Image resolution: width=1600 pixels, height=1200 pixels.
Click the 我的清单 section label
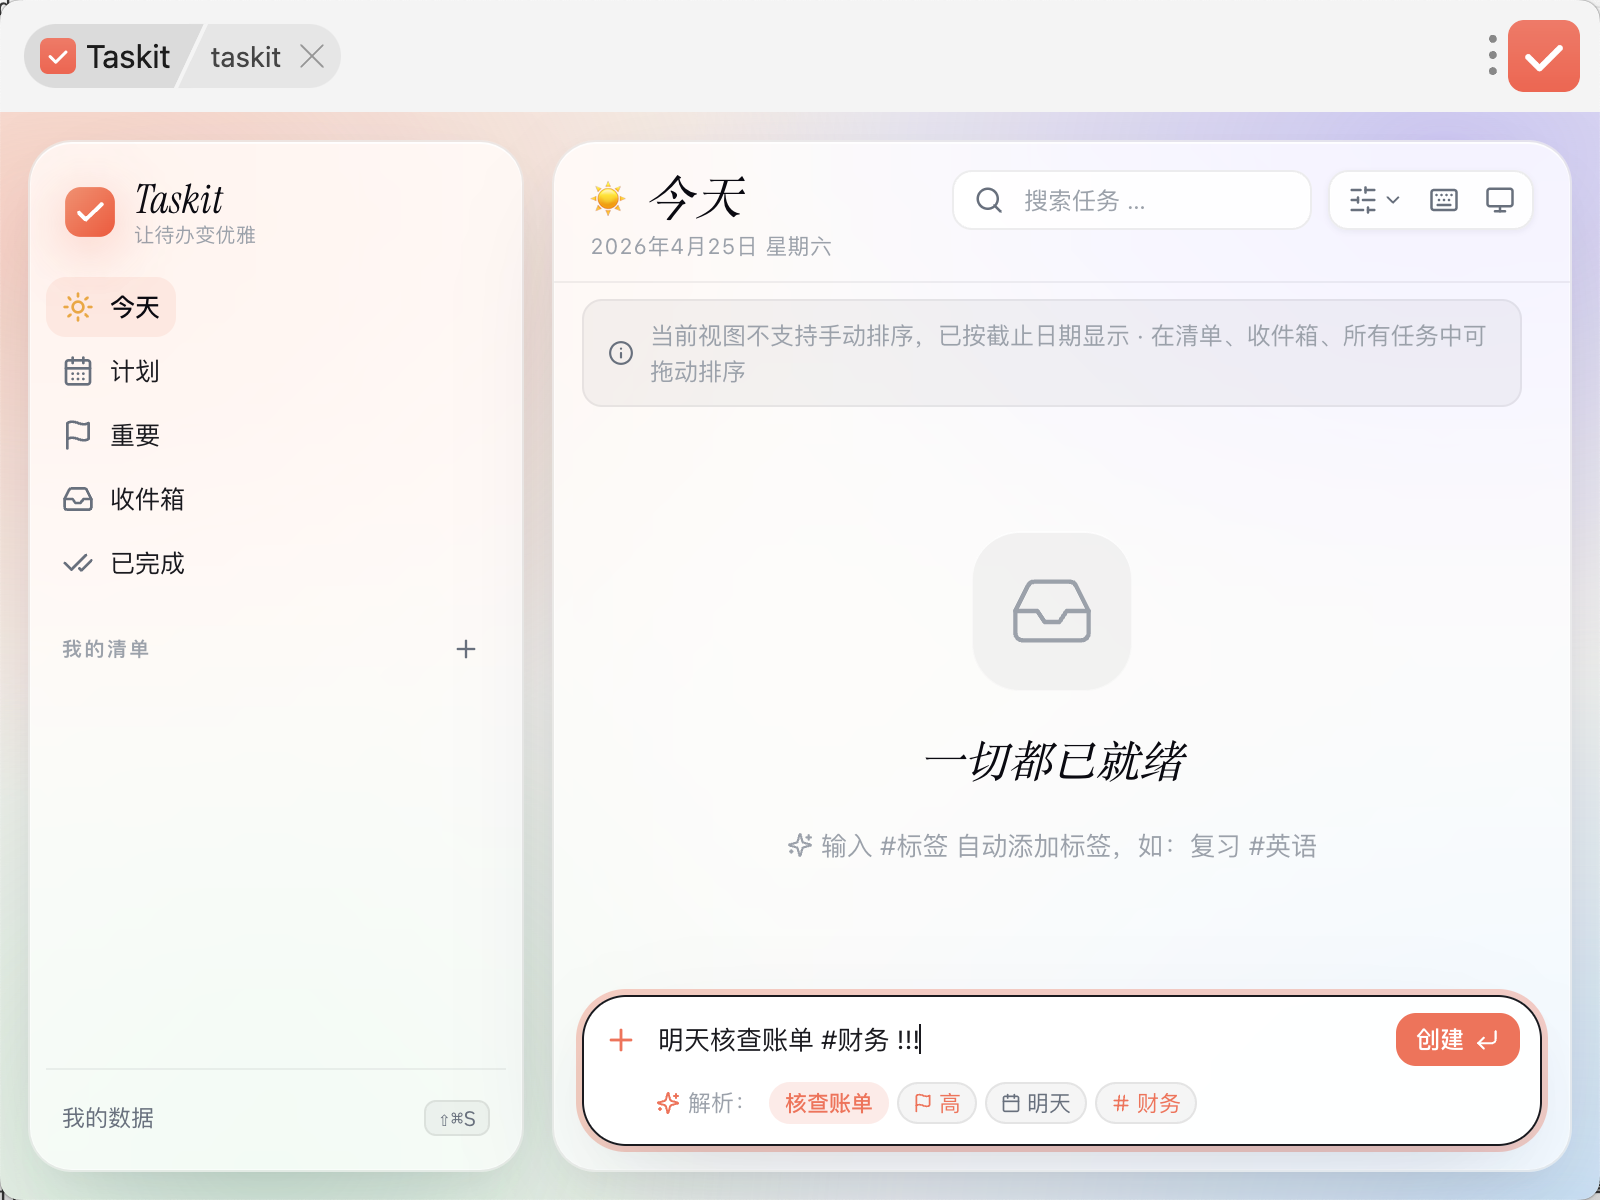[106, 649]
